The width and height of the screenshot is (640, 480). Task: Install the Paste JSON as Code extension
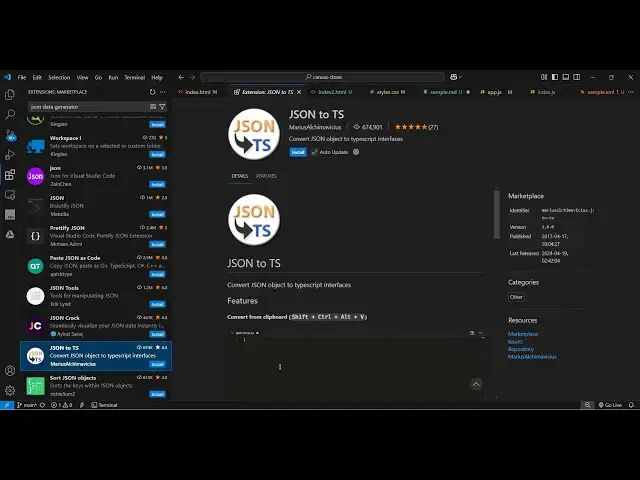(157, 274)
